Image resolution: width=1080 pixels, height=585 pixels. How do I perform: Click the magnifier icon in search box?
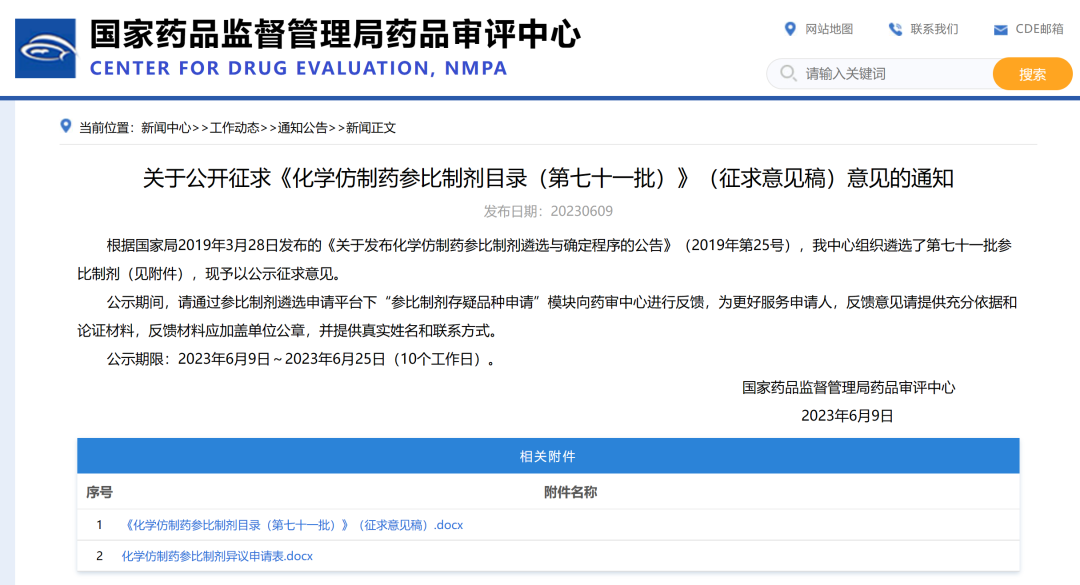tap(788, 73)
